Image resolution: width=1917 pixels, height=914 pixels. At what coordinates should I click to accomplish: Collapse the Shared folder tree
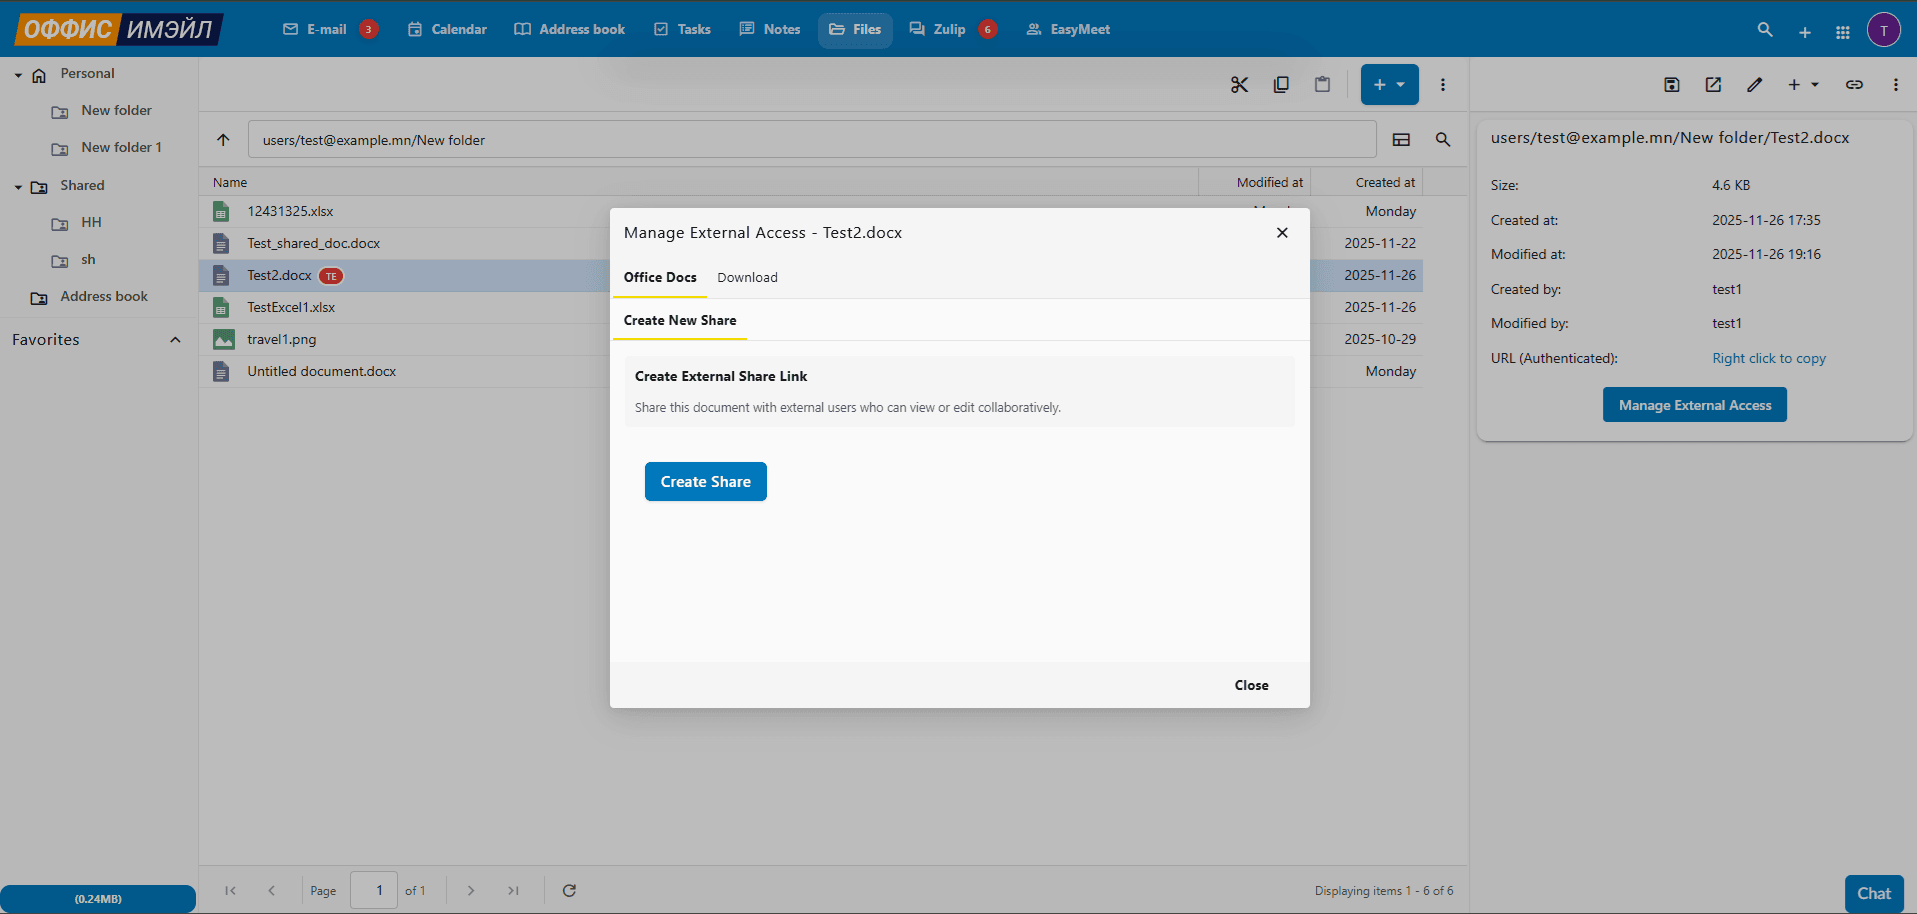[18, 187]
